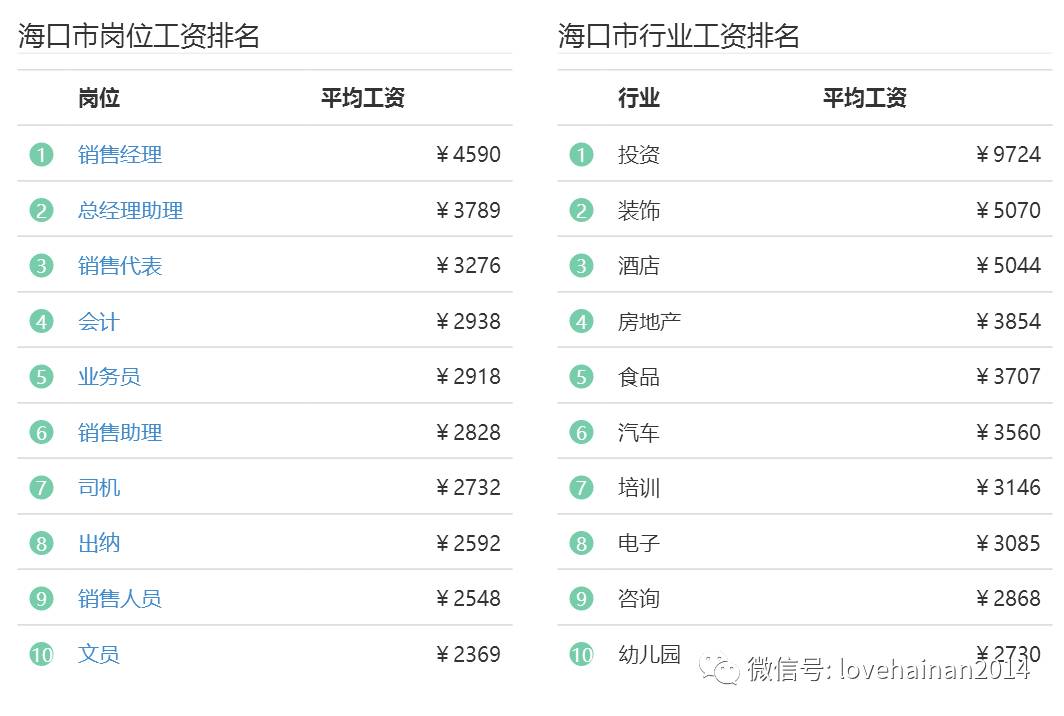The height and width of the screenshot is (716, 1064).
Task: Click the rank 3 badge beside 销售代表
Action: [40, 265]
